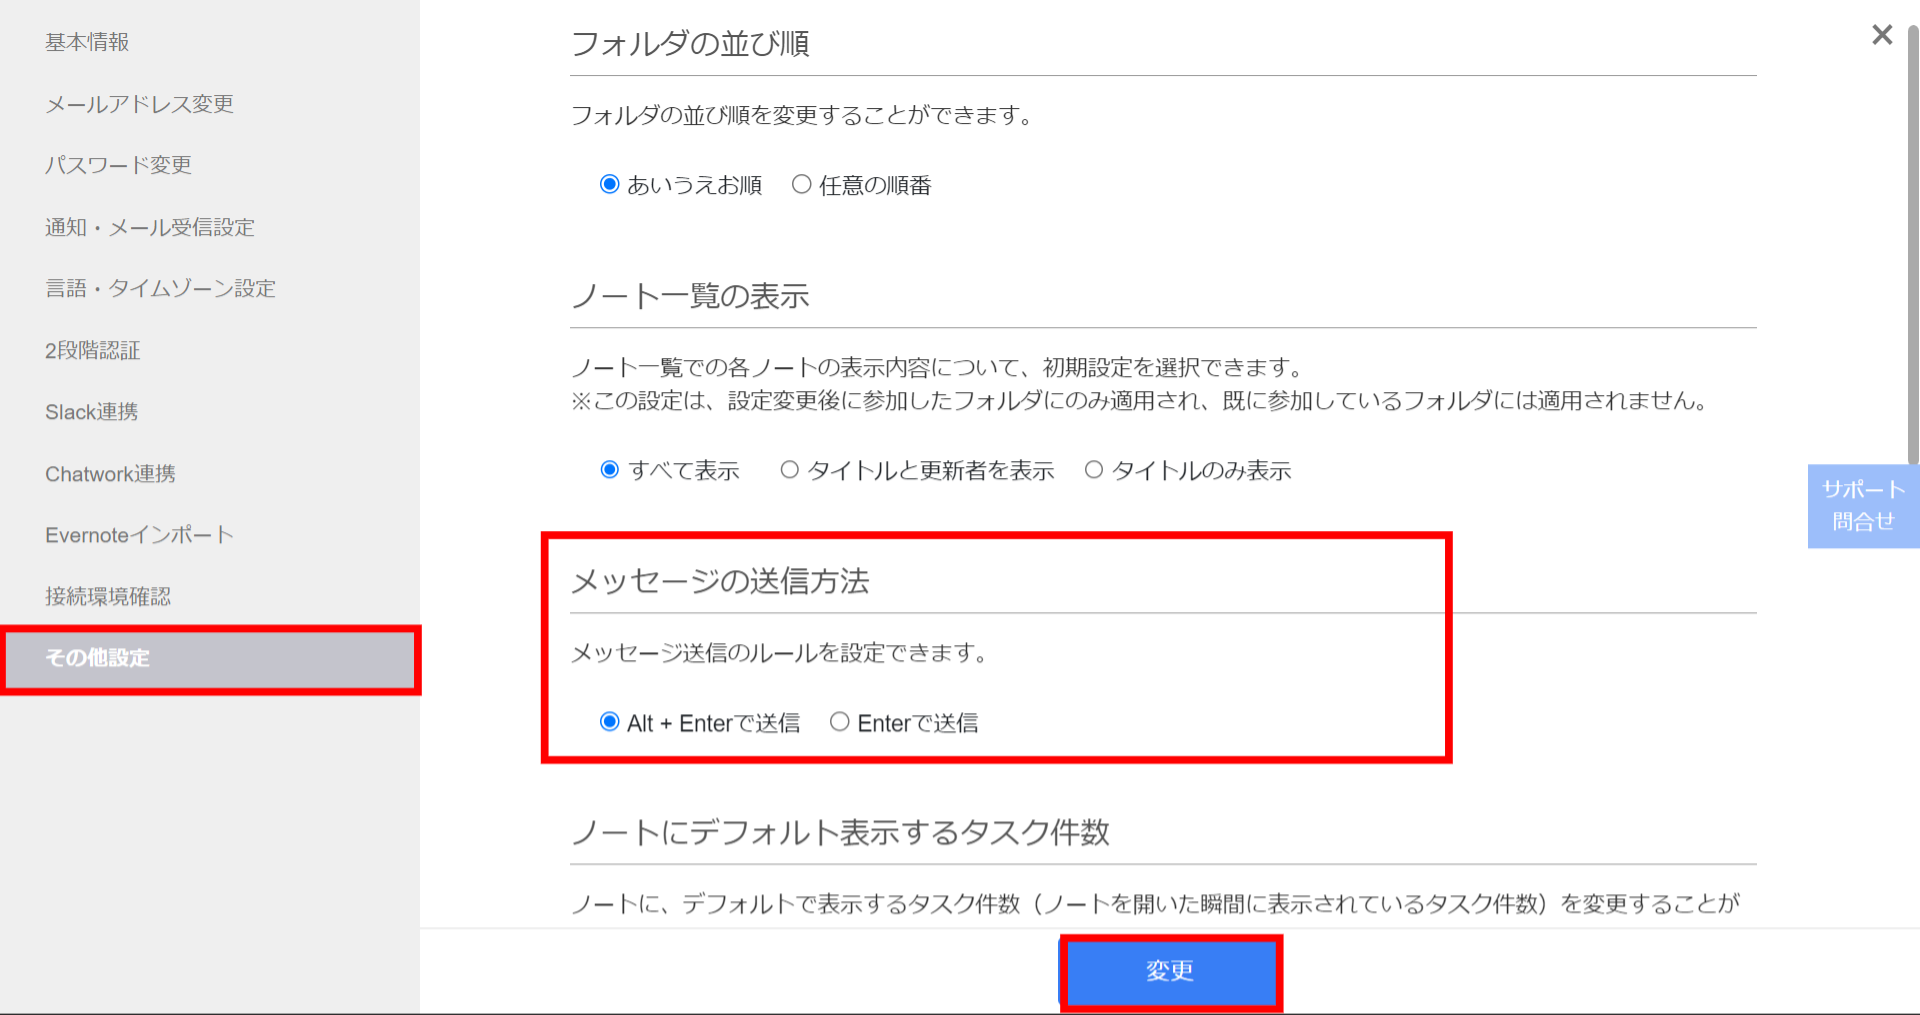Viewport: 1920px width, 1015px height.
Task: Start the Evernoteインポート import
Action: (138, 534)
